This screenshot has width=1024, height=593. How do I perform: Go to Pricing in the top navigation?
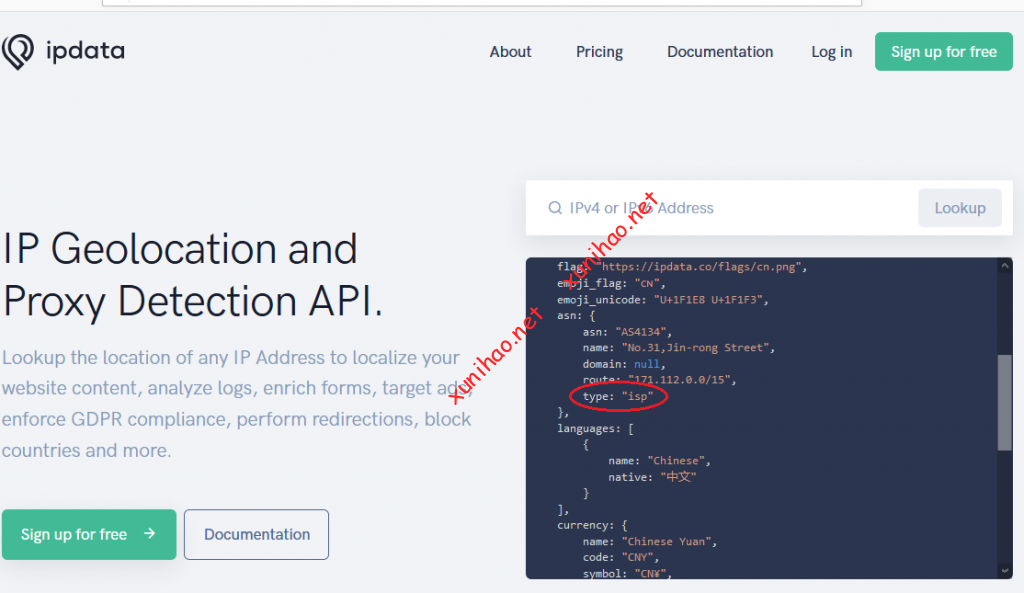tap(599, 52)
